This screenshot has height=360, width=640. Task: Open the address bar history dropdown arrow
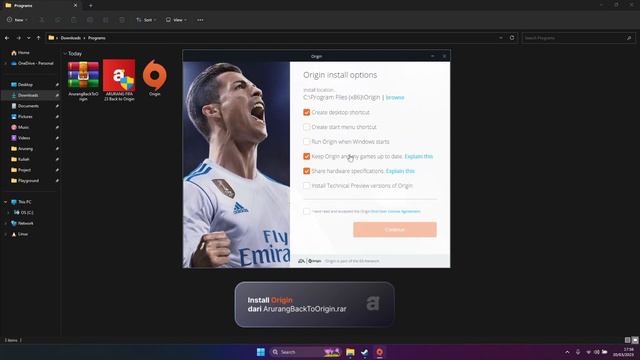(501, 38)
